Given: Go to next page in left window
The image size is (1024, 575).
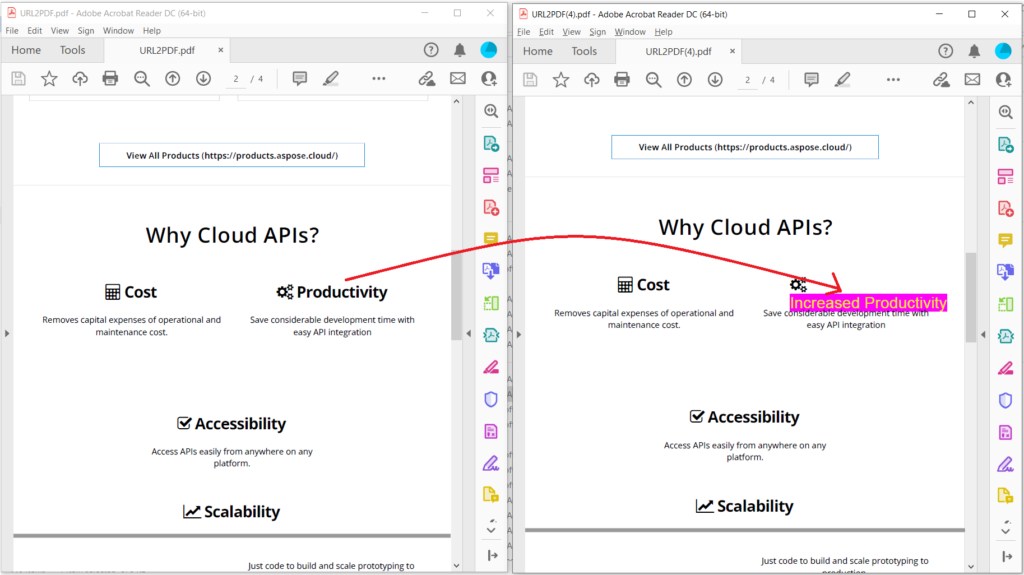Looking at the screenshot, I should pyautogui.click(x=203, y=78).
